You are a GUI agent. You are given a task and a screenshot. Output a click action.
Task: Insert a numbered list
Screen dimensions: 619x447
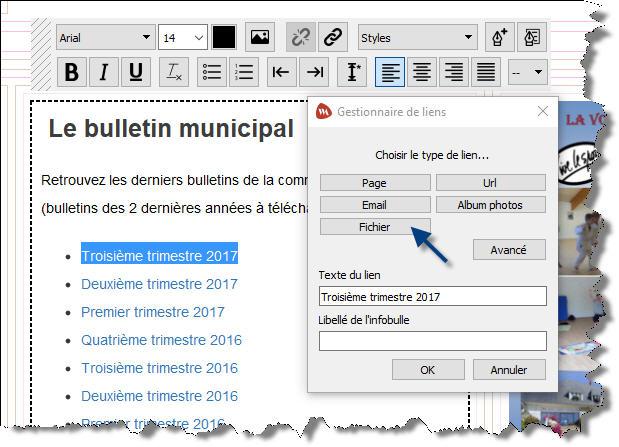click(243, 72)
